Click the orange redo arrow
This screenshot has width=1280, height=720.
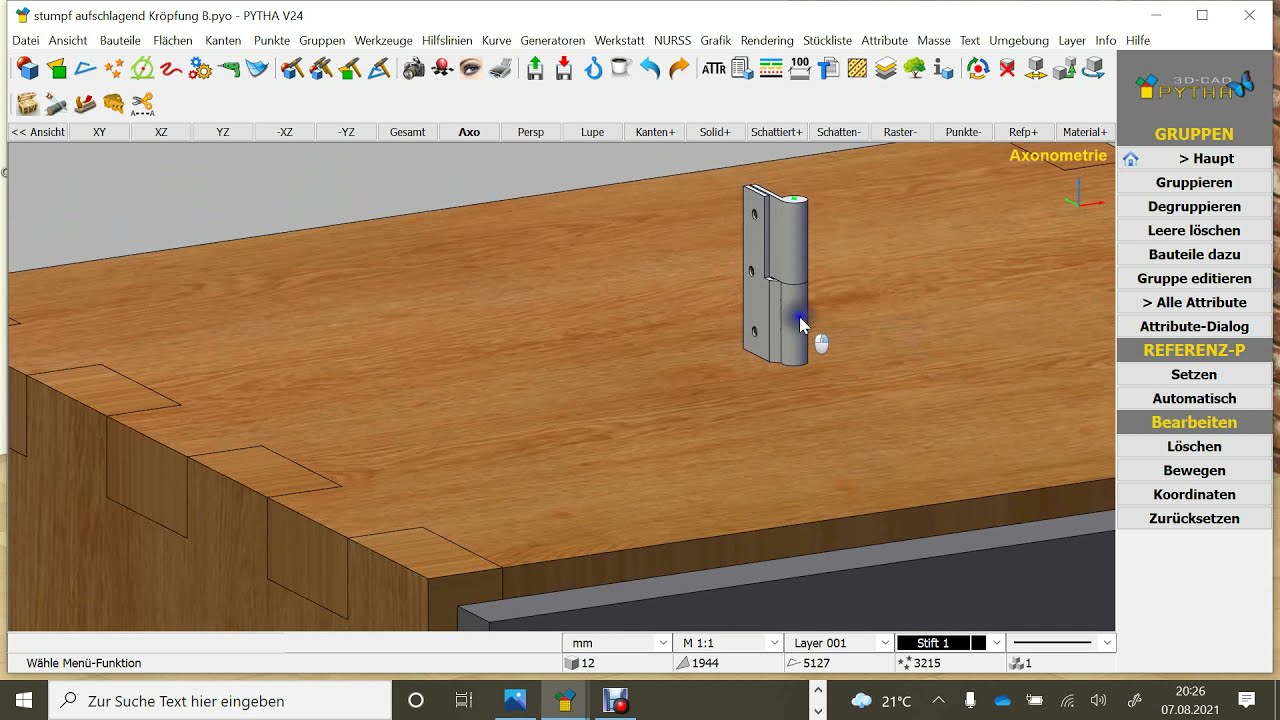(679, 69)
